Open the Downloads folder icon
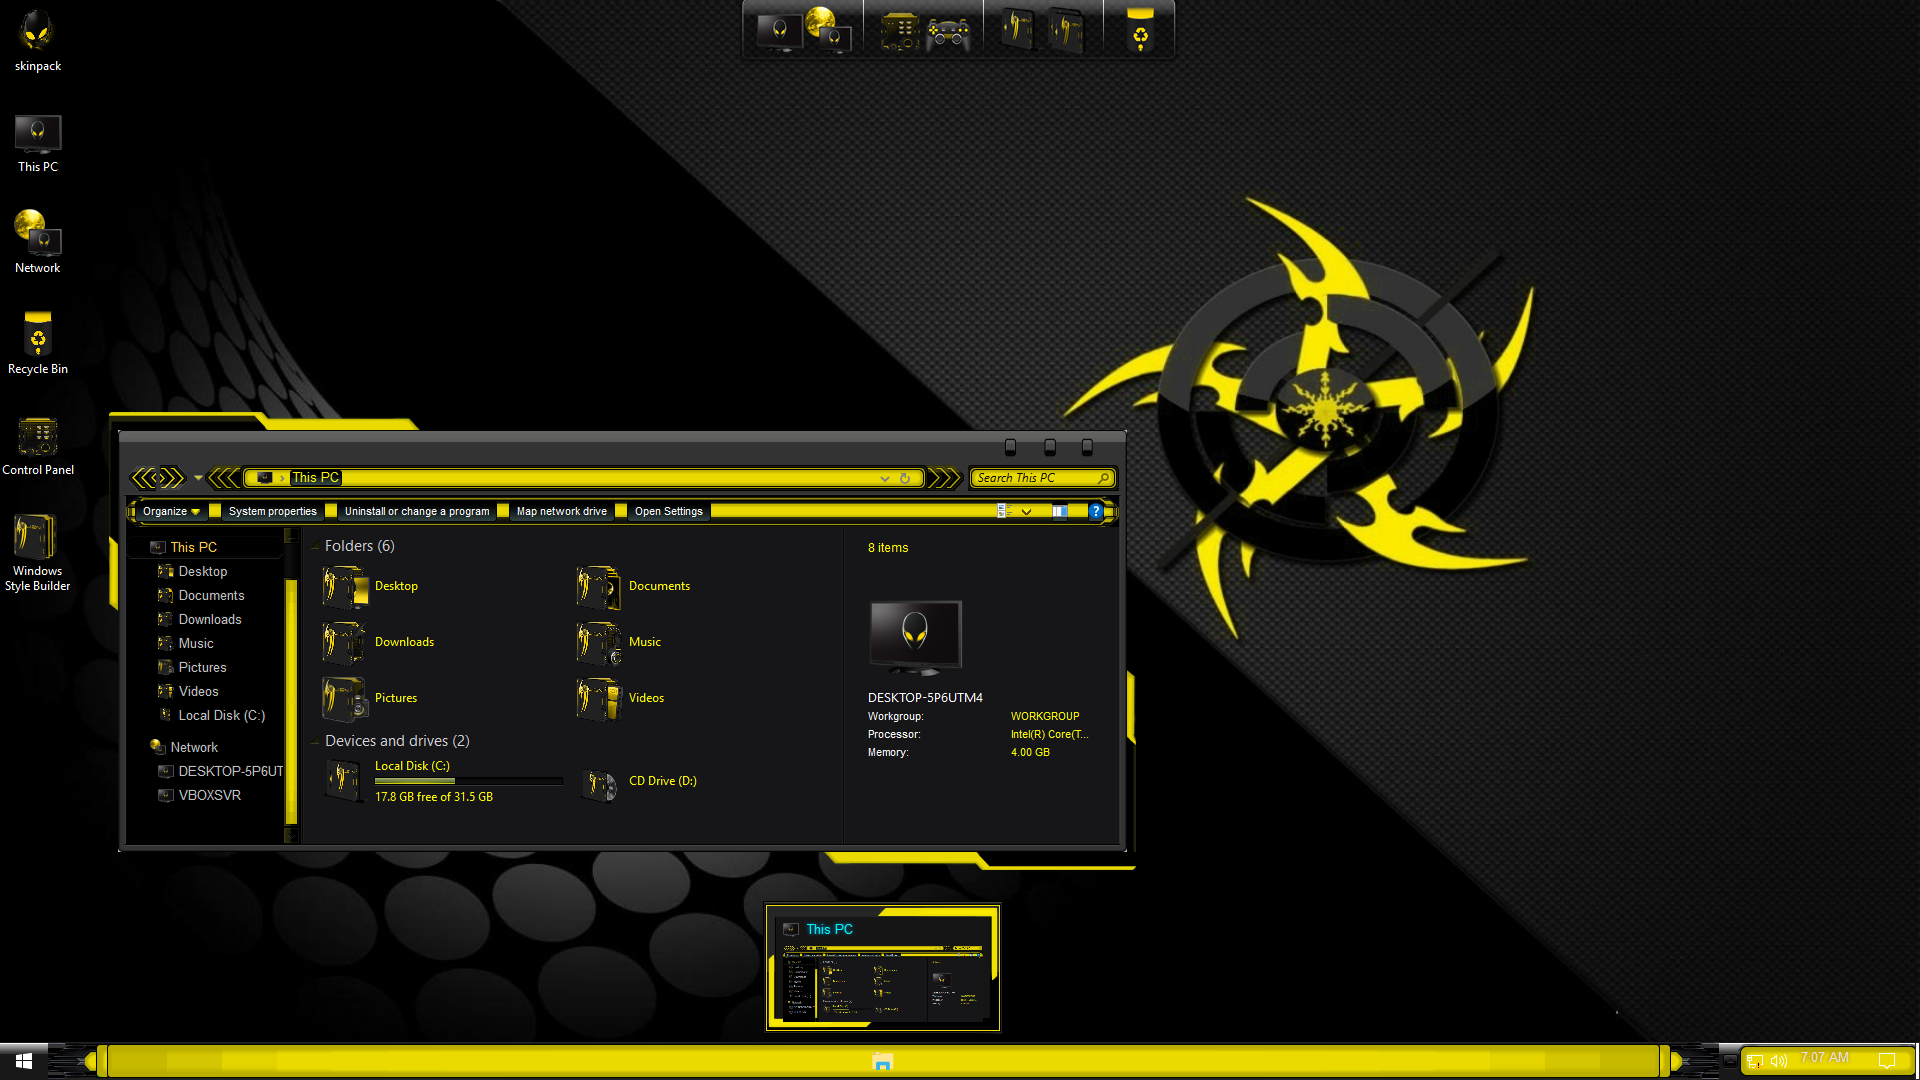This screenshot has width=1920, height=1080. click(344, 642)
